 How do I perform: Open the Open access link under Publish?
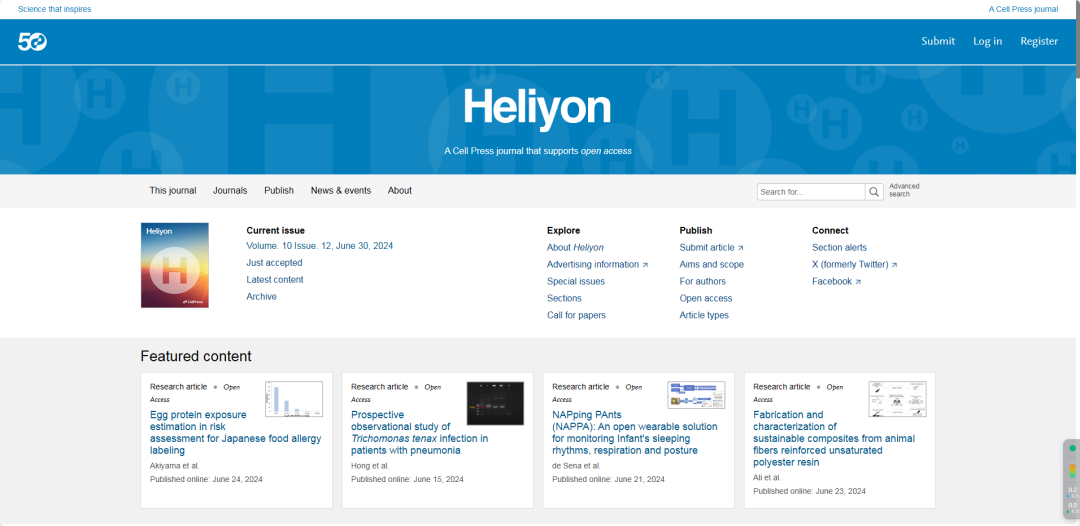pyautogui.click(x=706, y=298)
